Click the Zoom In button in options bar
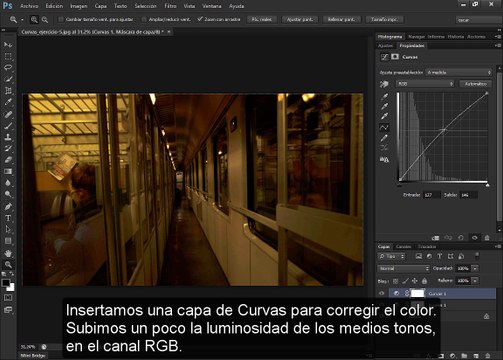Viewport: 503px width, 360px height. click(x=34, y=20)
